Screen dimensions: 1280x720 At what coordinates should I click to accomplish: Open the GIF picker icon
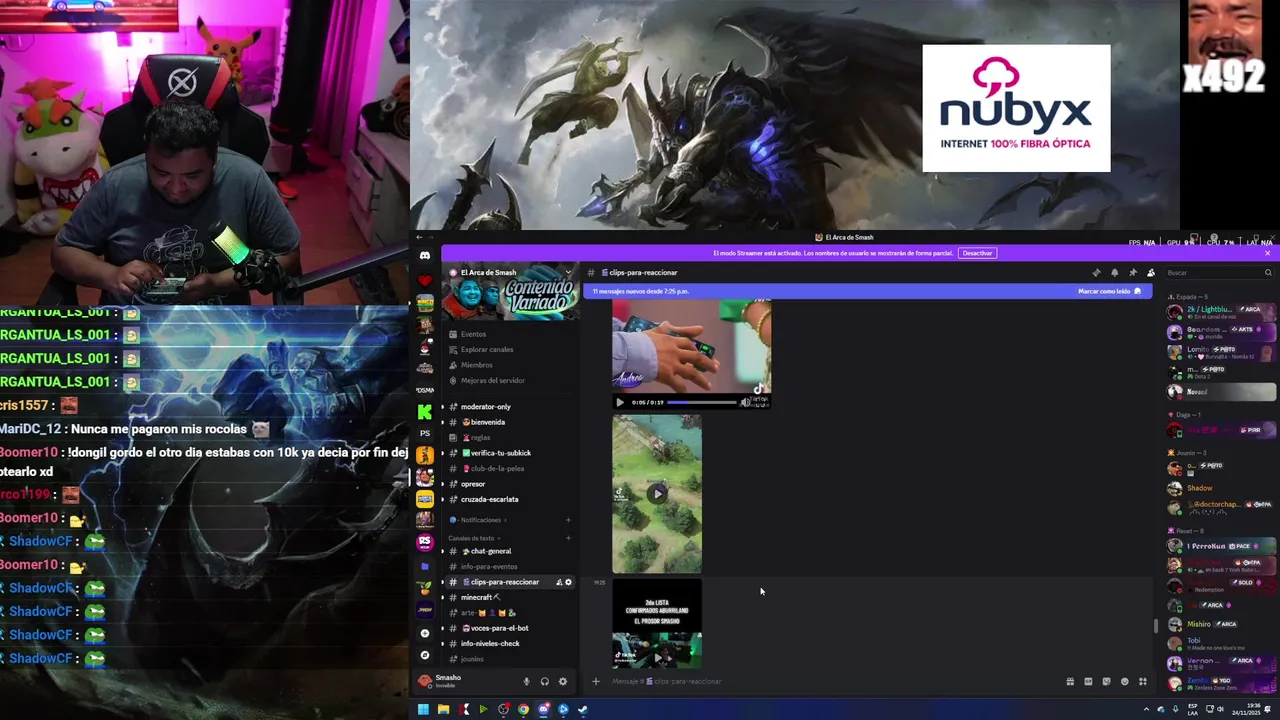[x=1088, y=681]
